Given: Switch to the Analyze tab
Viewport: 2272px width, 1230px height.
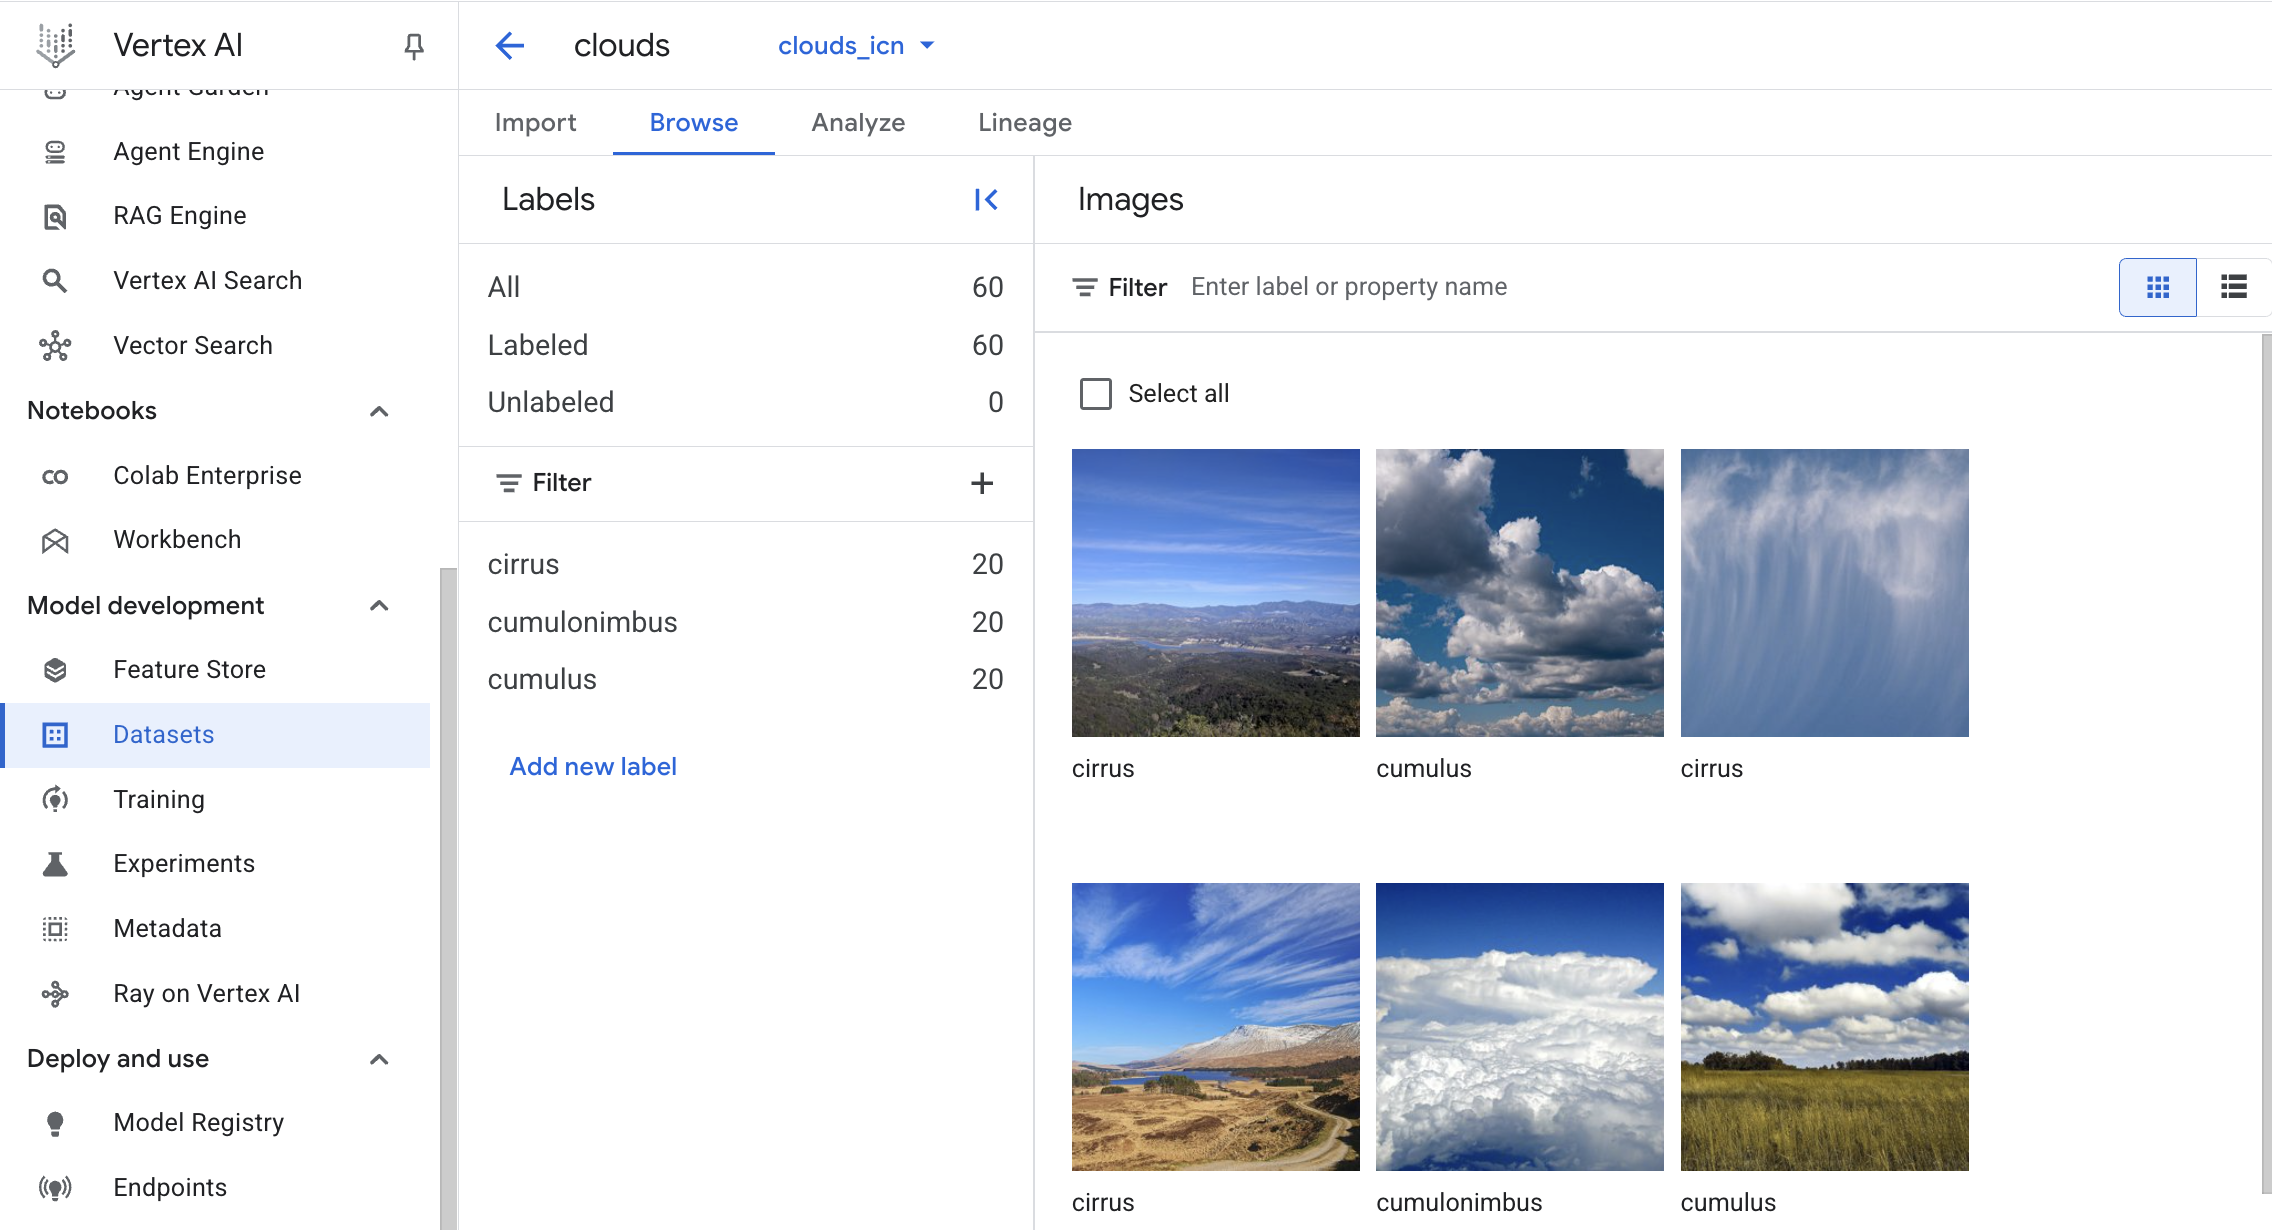Looking at the screenshot, I should pos(858,123).
